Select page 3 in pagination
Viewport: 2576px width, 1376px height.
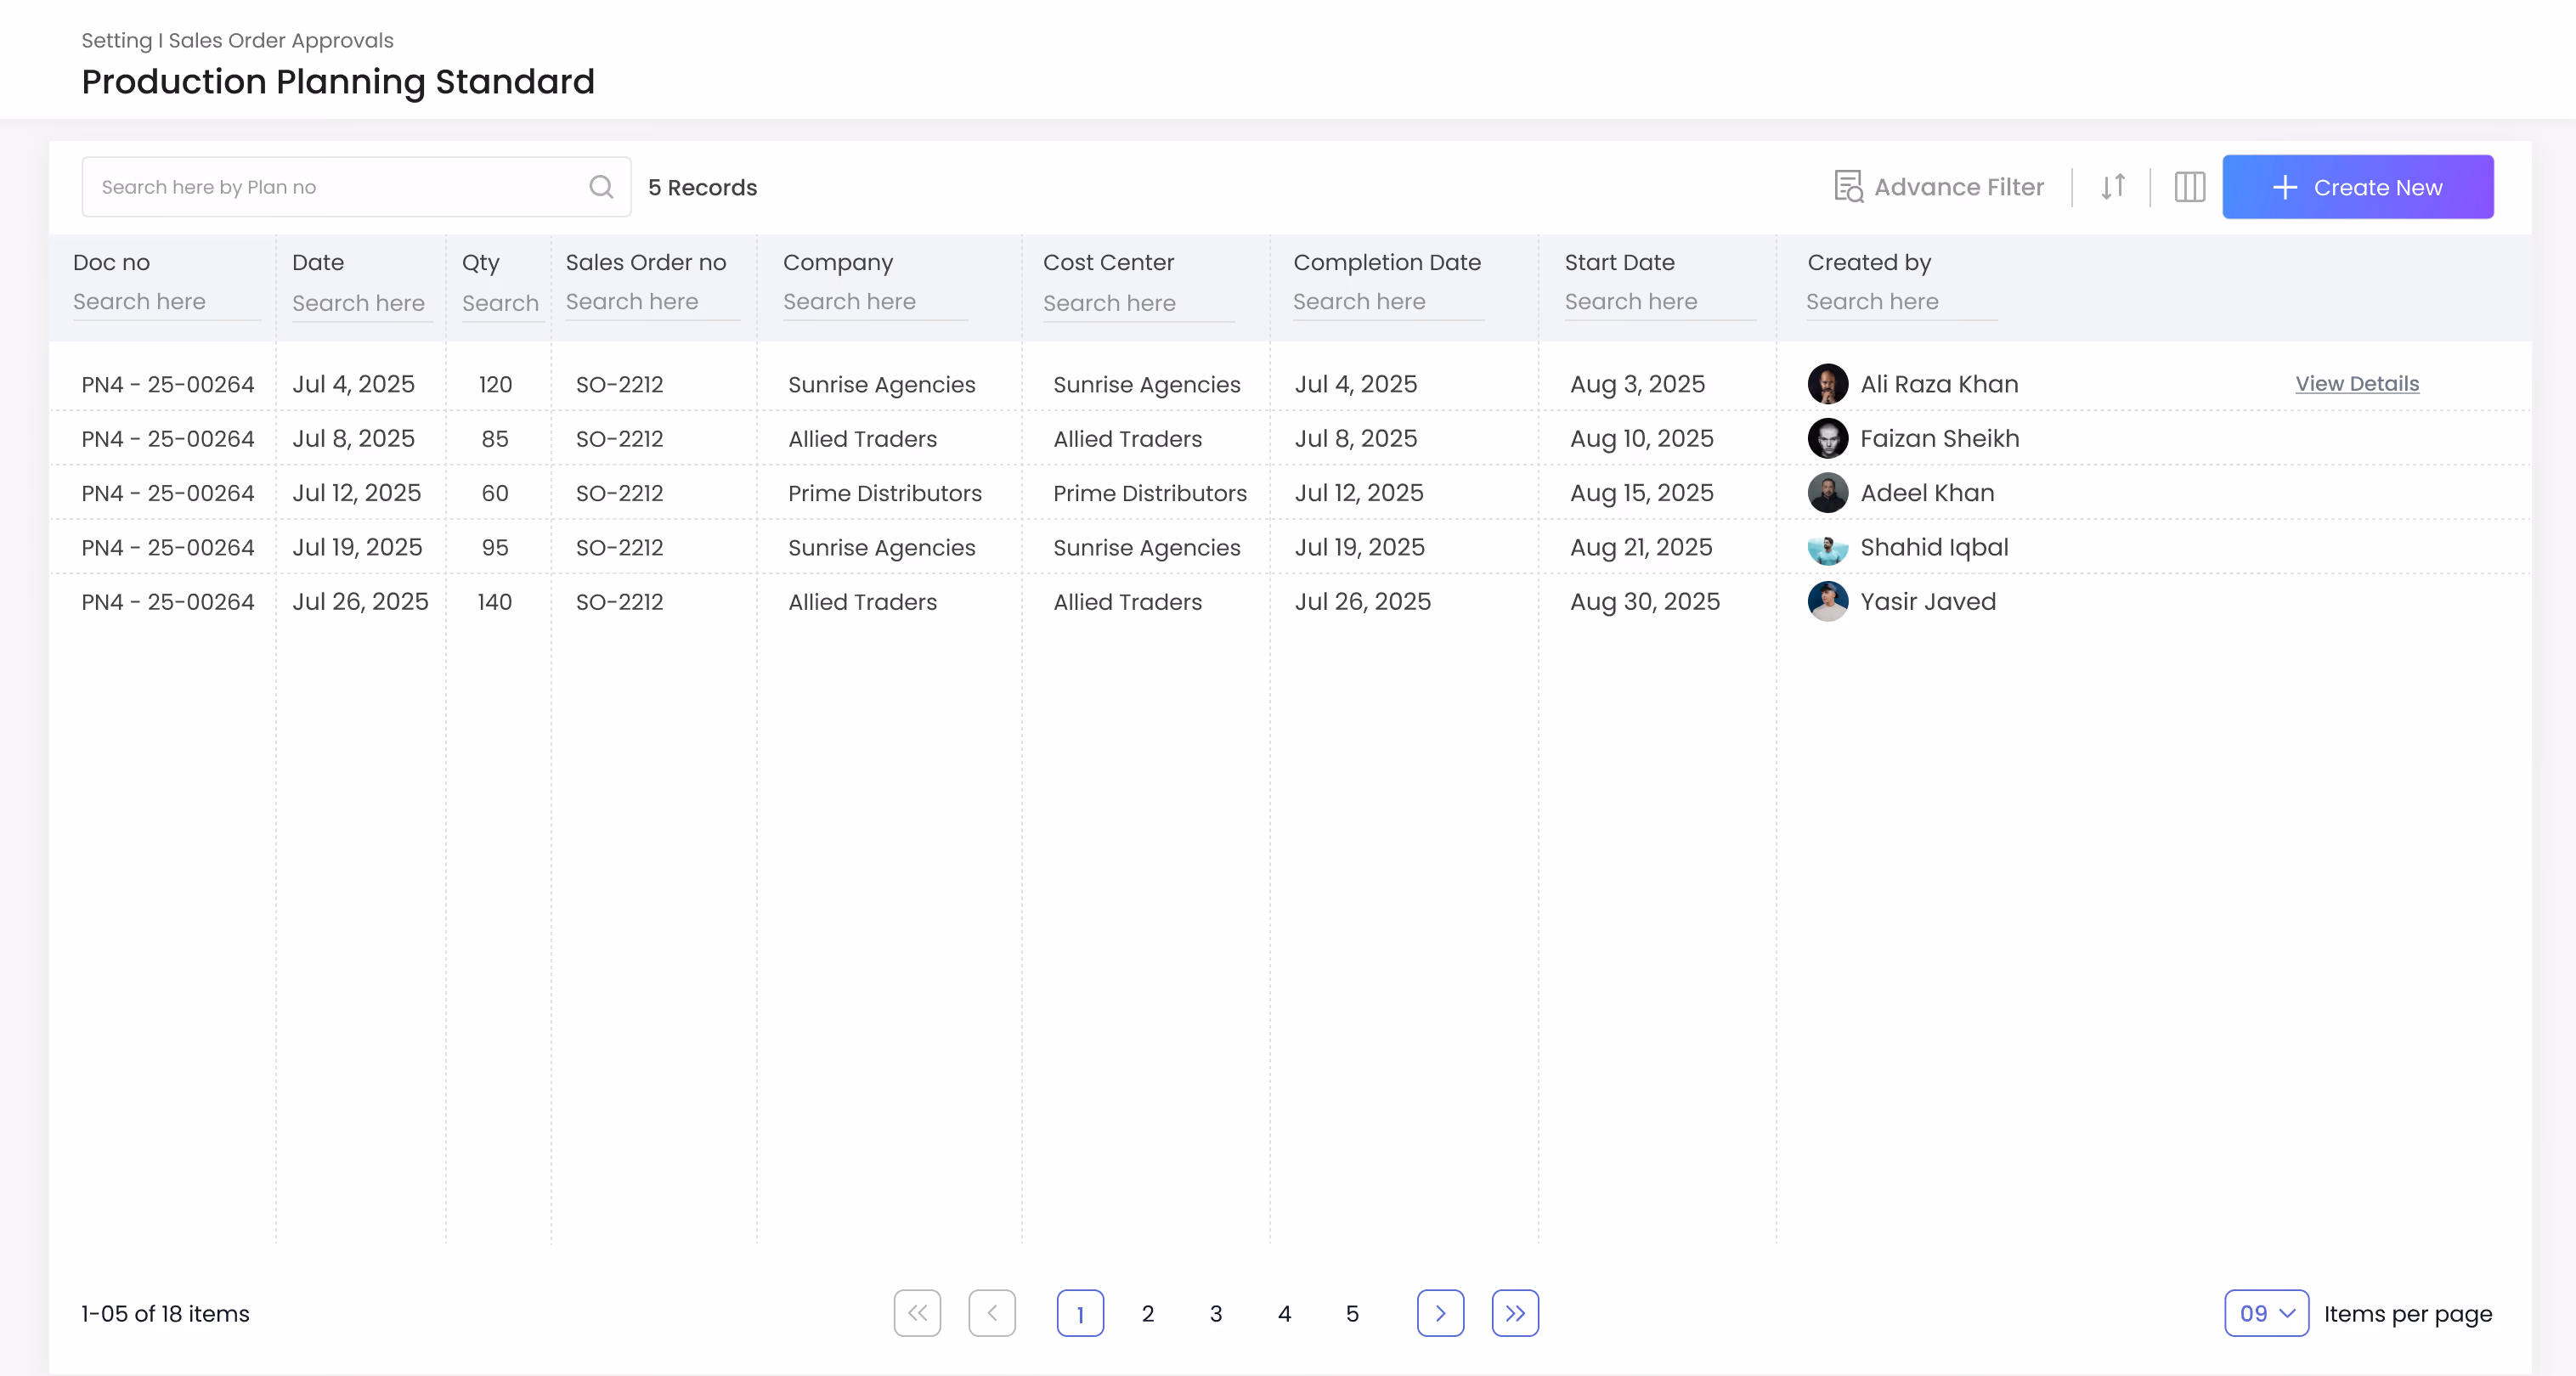coord(1216,1313)
